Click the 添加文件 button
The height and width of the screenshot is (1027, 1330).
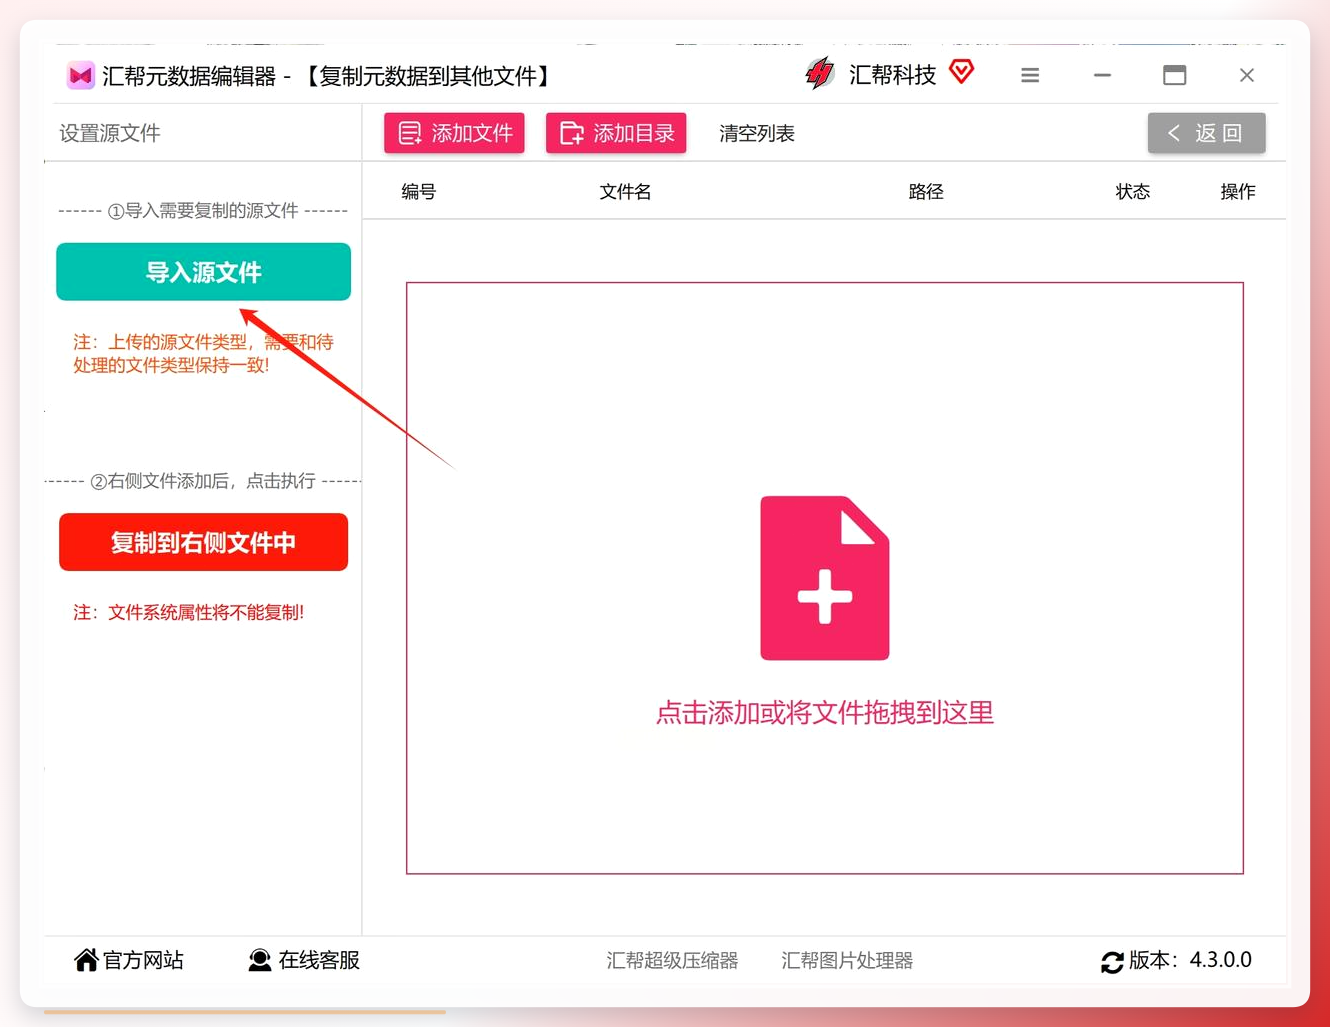point(454,133)
